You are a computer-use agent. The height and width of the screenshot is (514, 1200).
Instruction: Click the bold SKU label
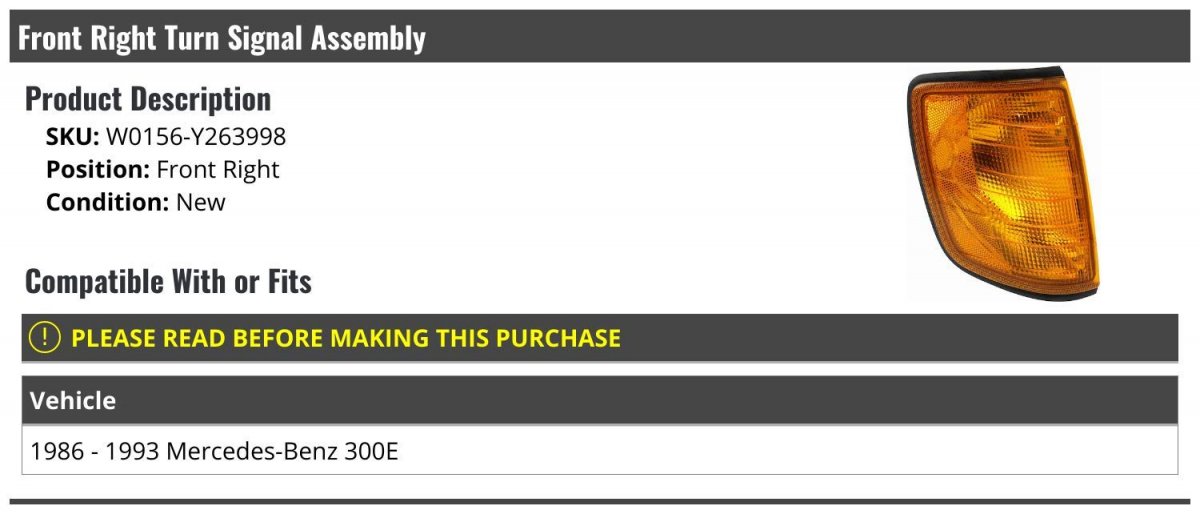(72, 137)
